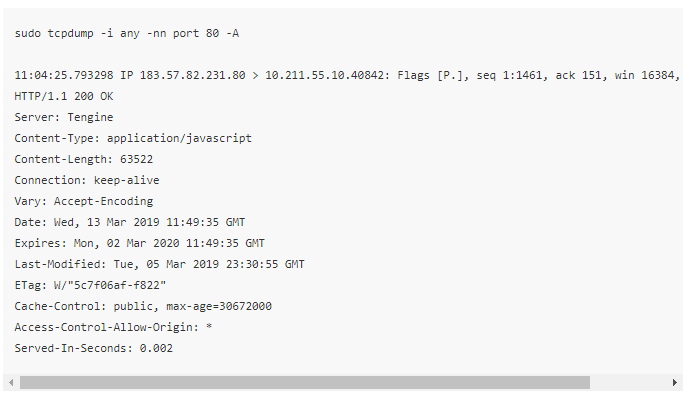Click the horizontal scrollbar thumb
Screen dimensions: 685x394
tap(305, 383)
